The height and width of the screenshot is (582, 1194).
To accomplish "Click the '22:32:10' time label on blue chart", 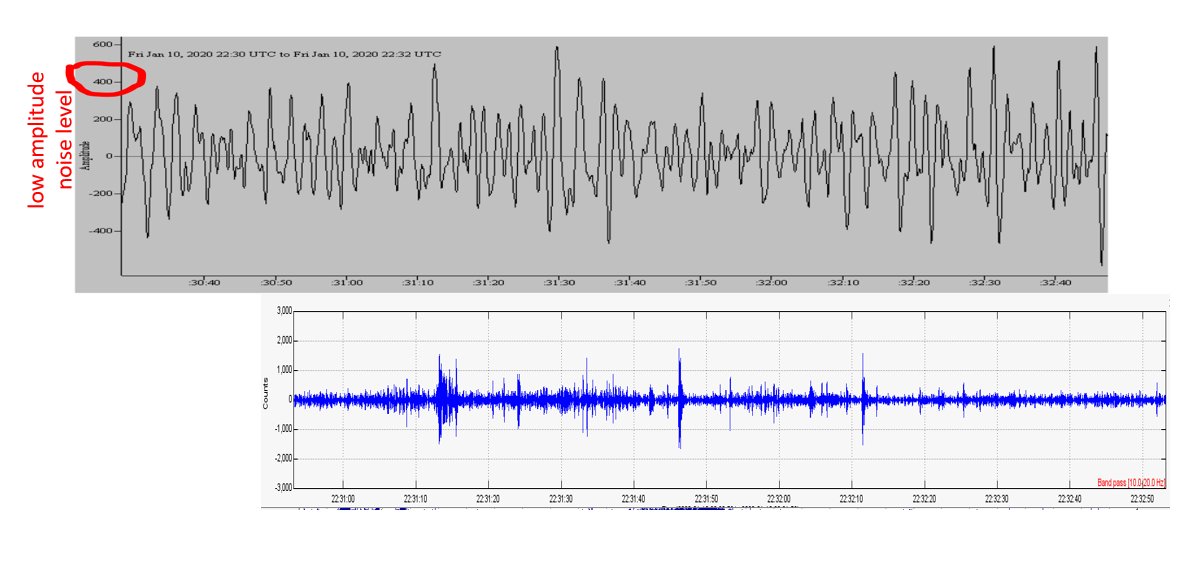I will pos(852,499).
